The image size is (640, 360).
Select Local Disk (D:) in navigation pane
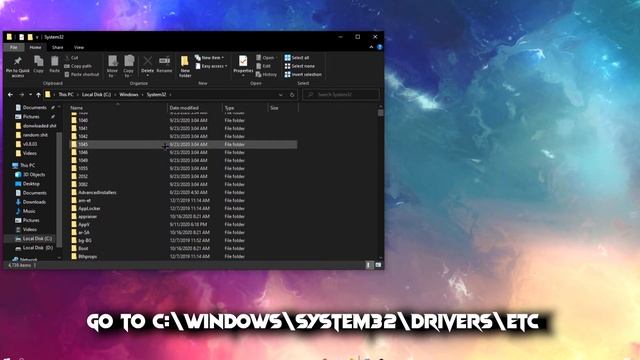click(x=38, y=248)
